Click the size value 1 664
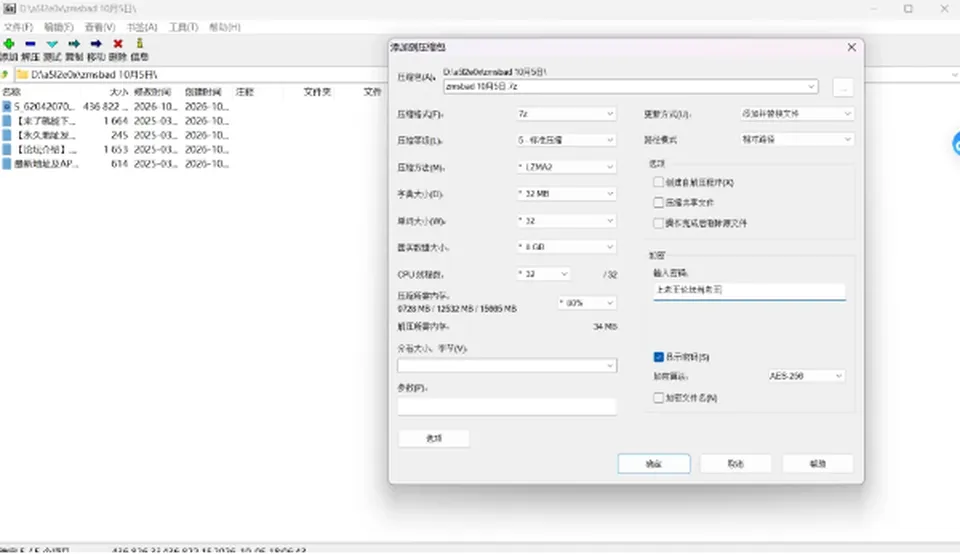Image resolution: width=960 pixels, height=554 pixels. pos(116,121)
